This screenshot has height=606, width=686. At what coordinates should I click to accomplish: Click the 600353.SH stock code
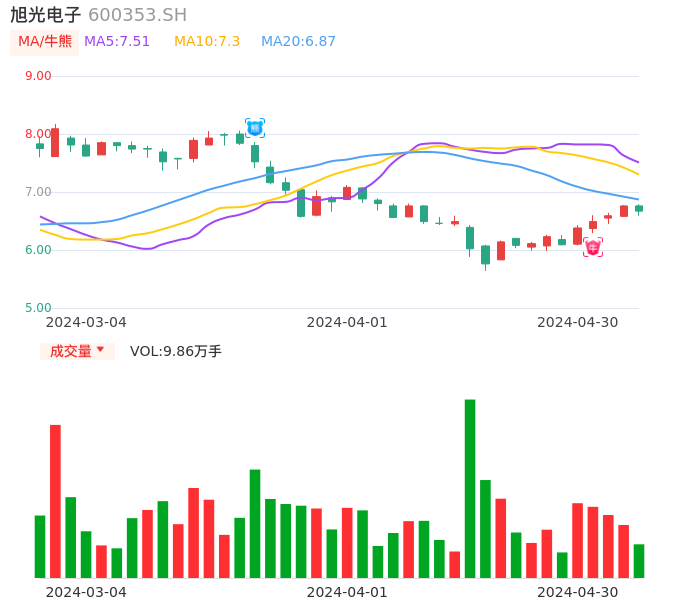point(137,15)
